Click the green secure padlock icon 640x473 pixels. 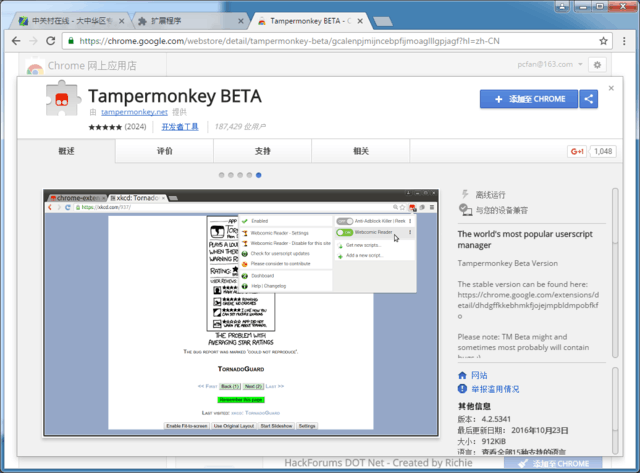click(x=71, y=41)
